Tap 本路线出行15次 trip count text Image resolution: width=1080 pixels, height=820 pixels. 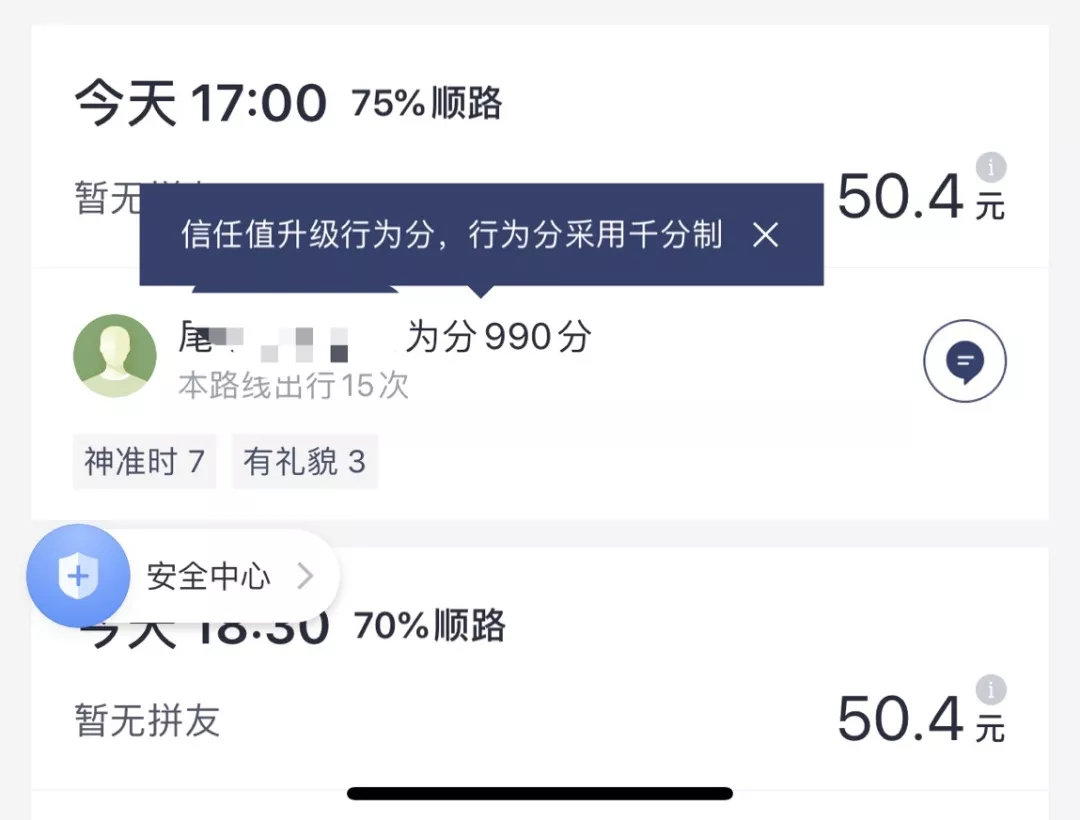click(293, 386)
